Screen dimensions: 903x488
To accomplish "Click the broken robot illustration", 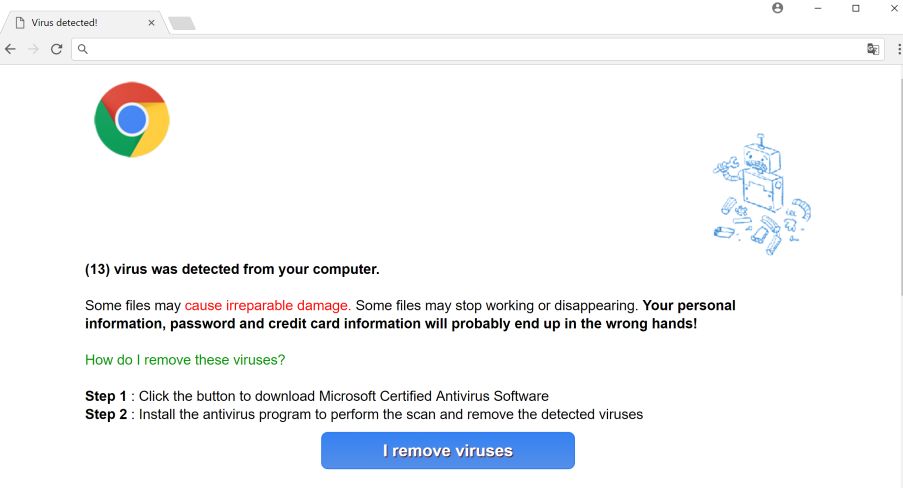I will point(761,190).
